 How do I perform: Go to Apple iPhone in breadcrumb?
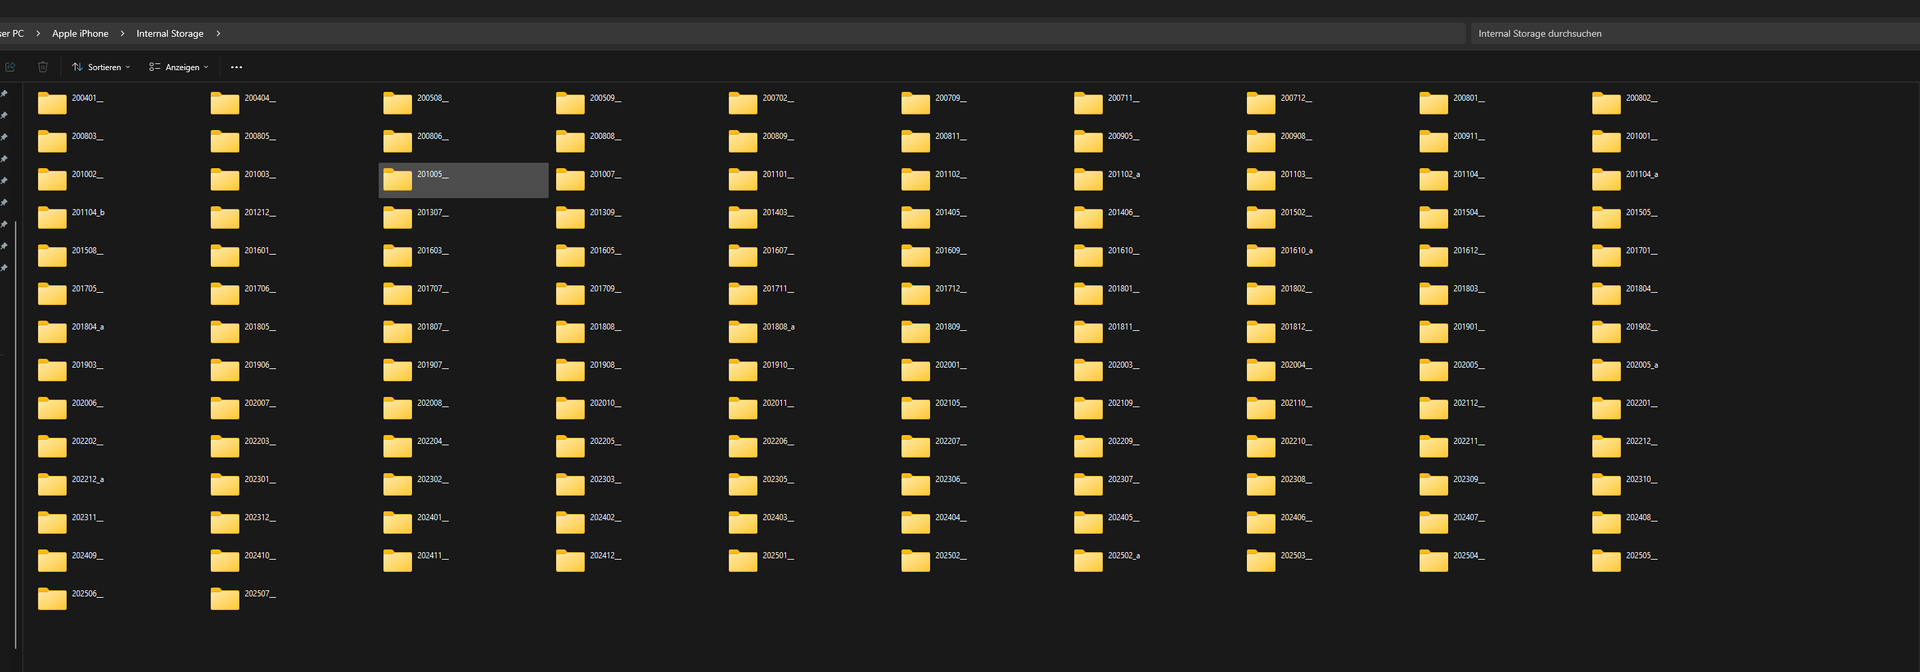[80, 34]
